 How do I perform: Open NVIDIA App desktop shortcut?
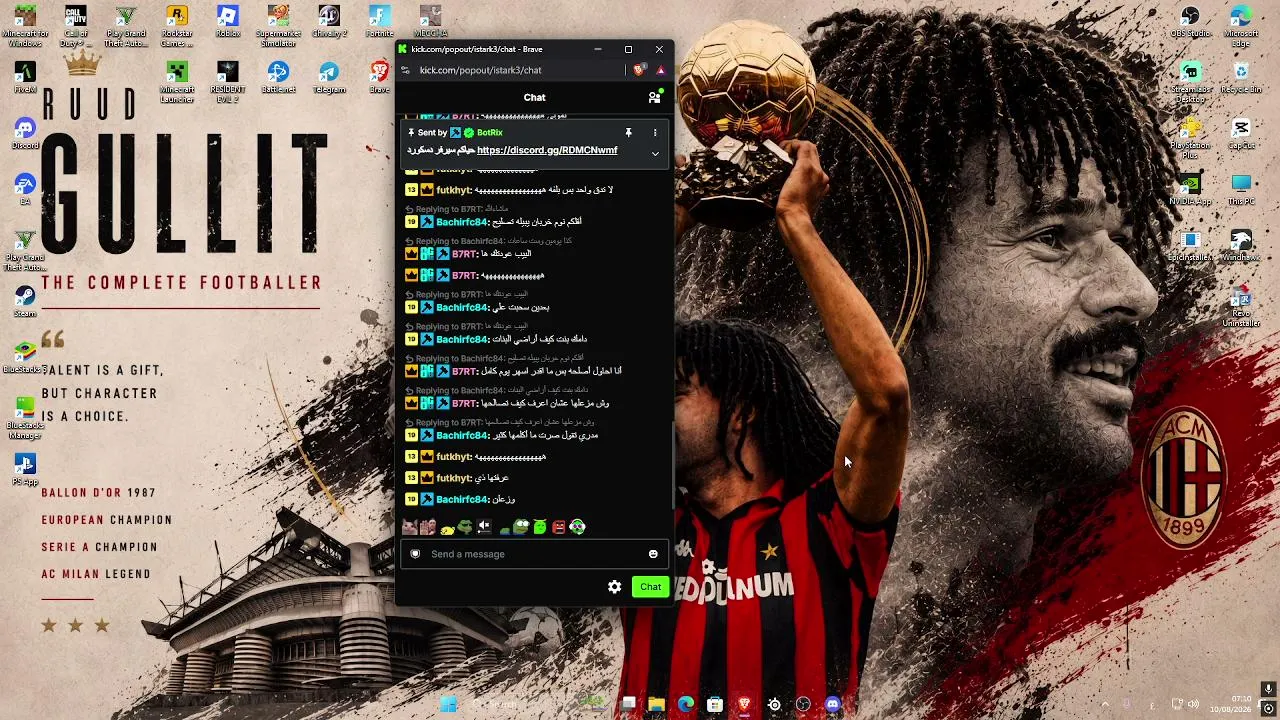click(1190, 190)
